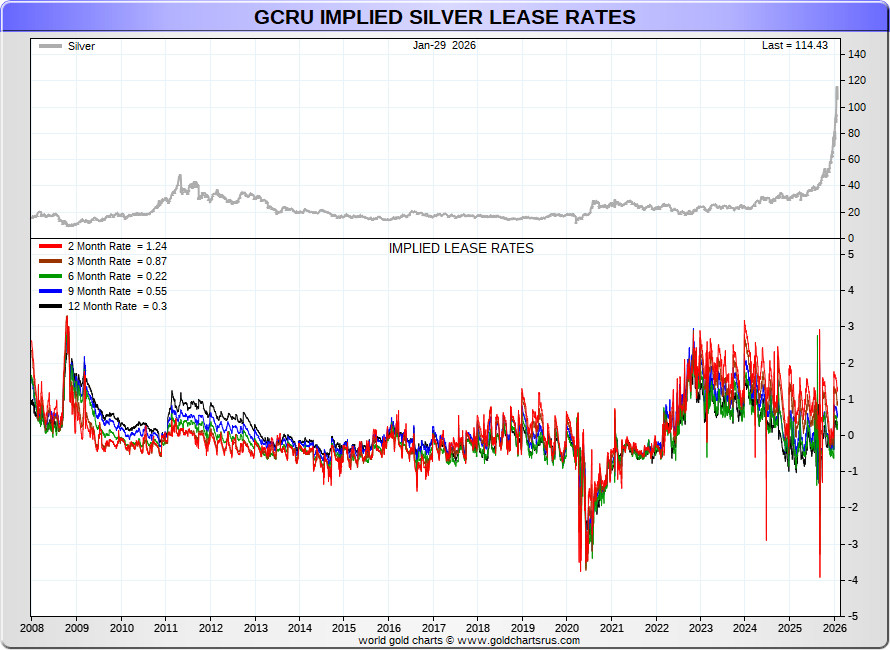890x650 pixels.
Task: Click the green 6 Month Rate legend swatch
Action: 51,276
